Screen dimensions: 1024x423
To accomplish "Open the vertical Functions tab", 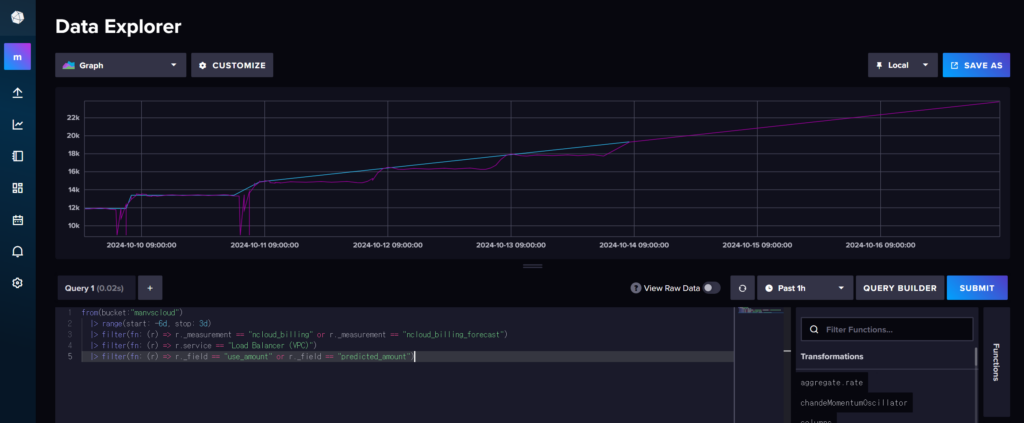I will (995, 361).
